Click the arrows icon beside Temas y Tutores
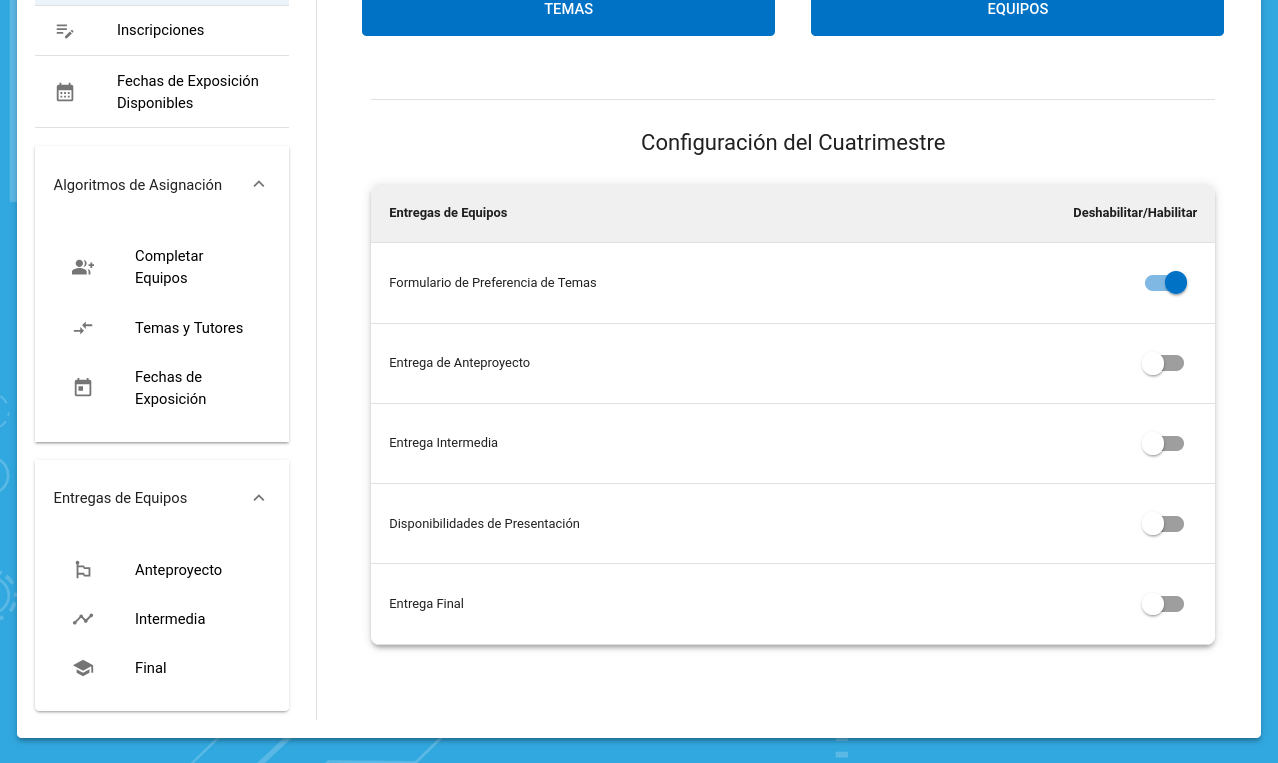The image size is (1278, 763). tap(83, 328)
